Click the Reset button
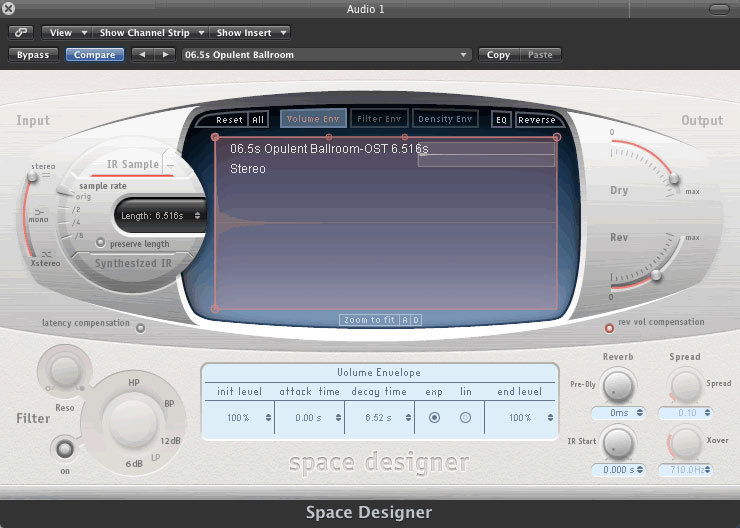 coord(229,120)
